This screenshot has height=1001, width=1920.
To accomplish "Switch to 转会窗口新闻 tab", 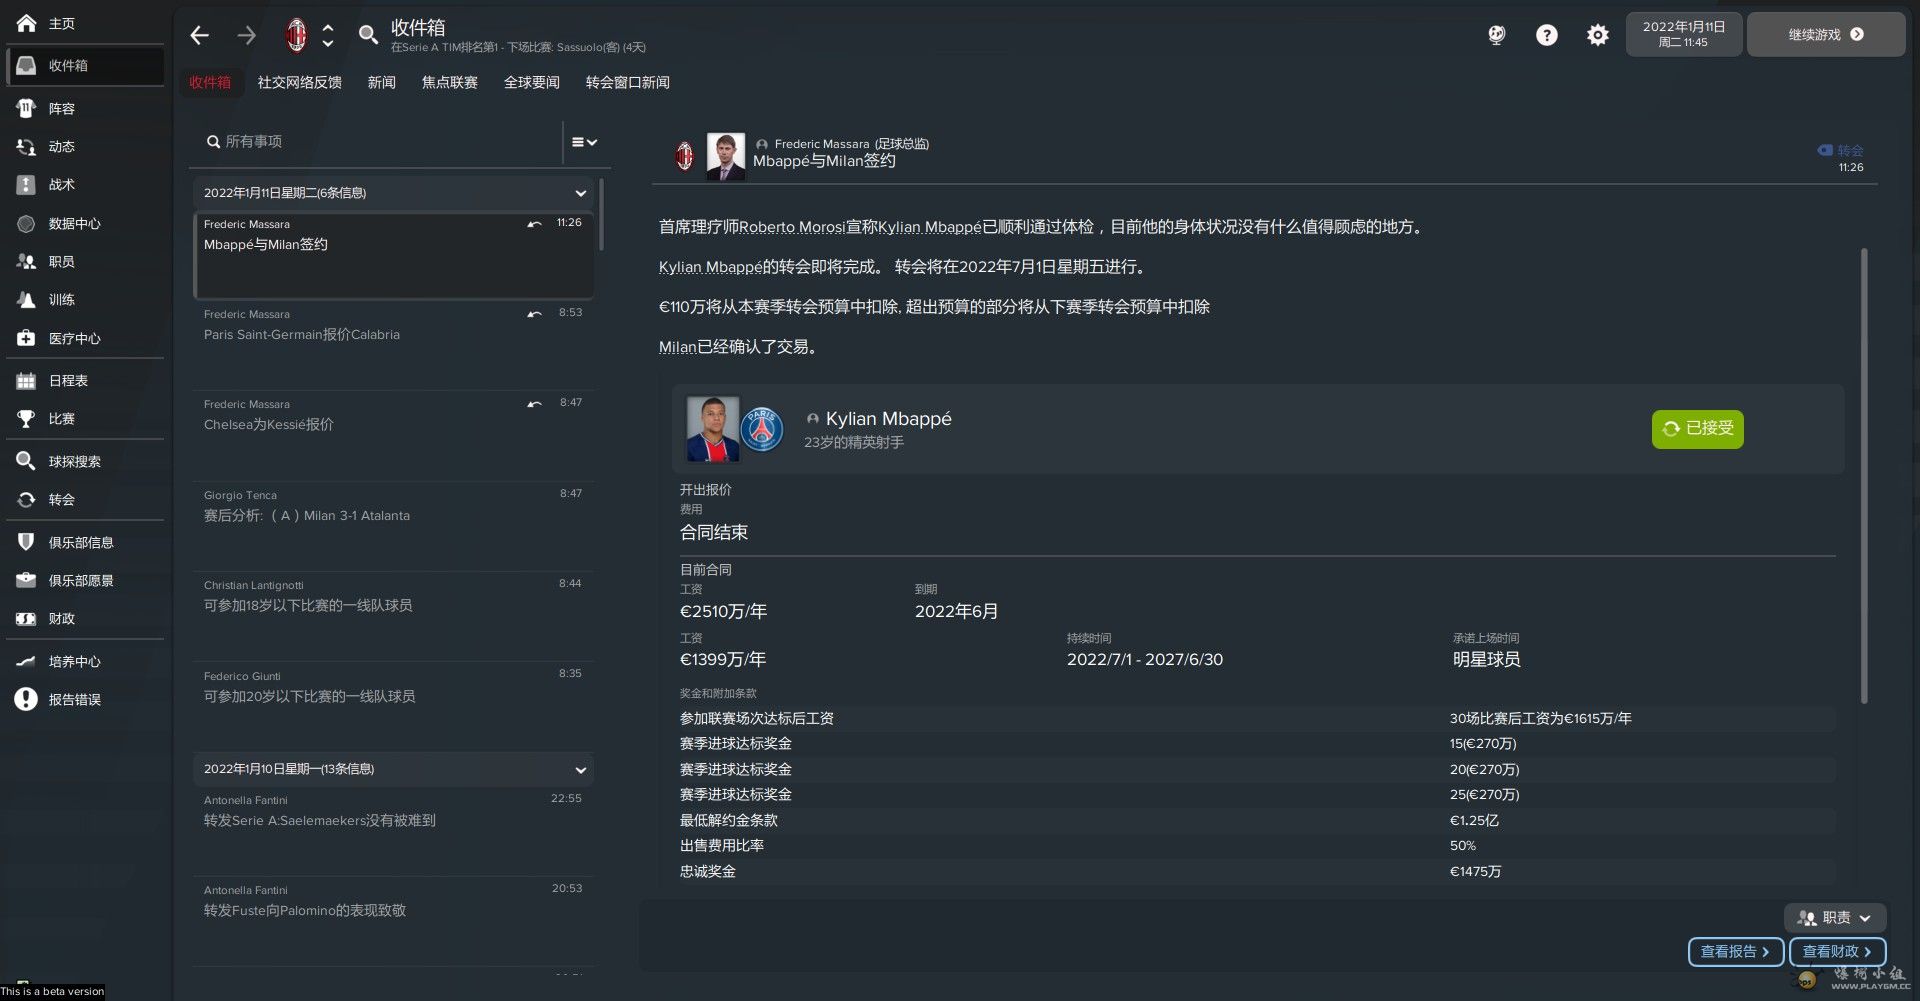I will click(x=627, y=82).
